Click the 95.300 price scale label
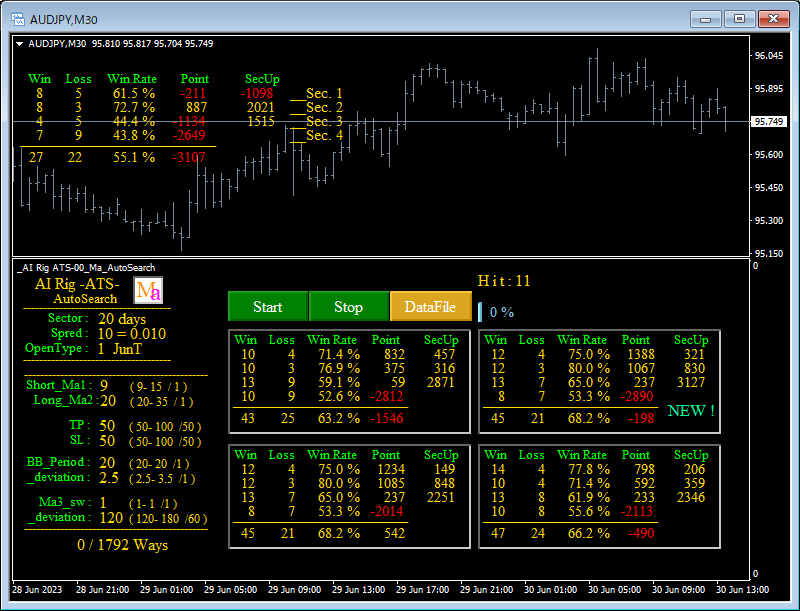Screen dimensions: 800x611 (769, 220)
